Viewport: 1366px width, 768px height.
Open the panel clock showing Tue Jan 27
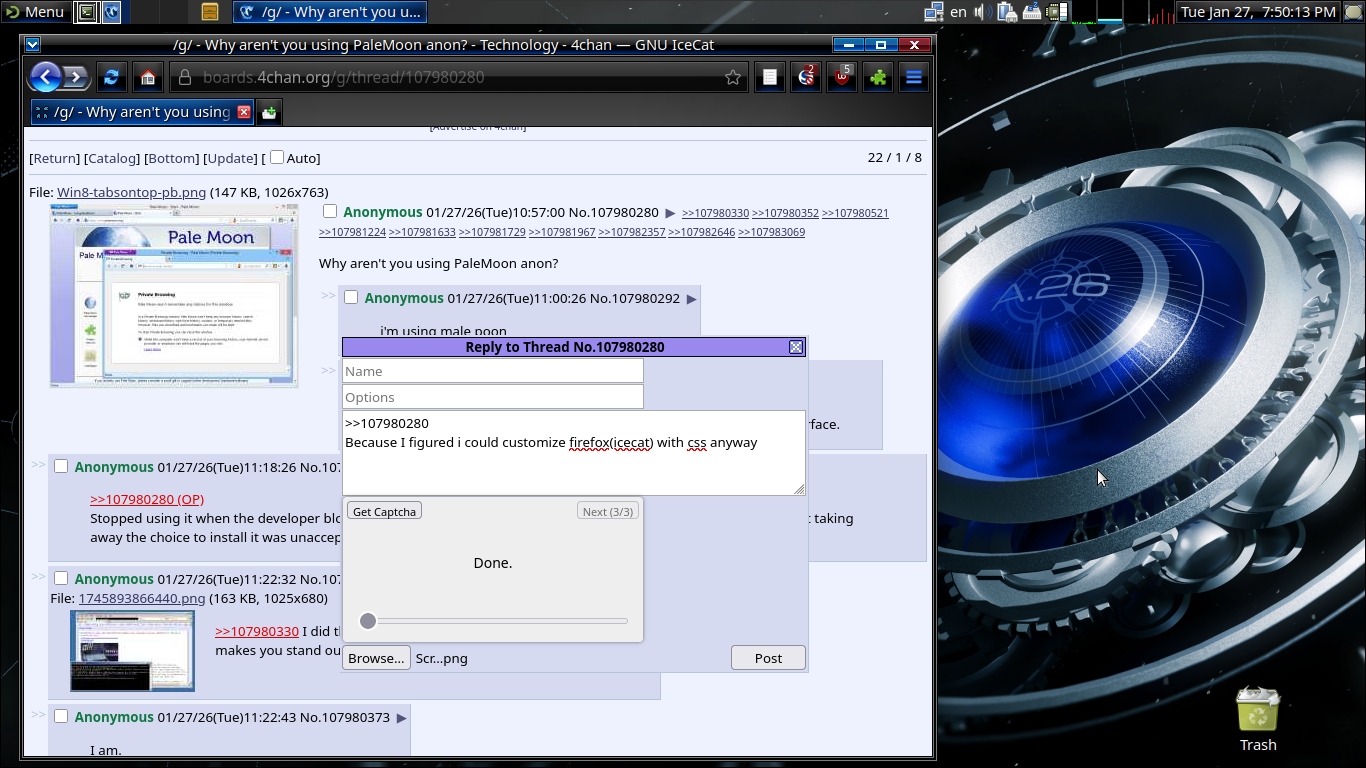pos(1258,12)
